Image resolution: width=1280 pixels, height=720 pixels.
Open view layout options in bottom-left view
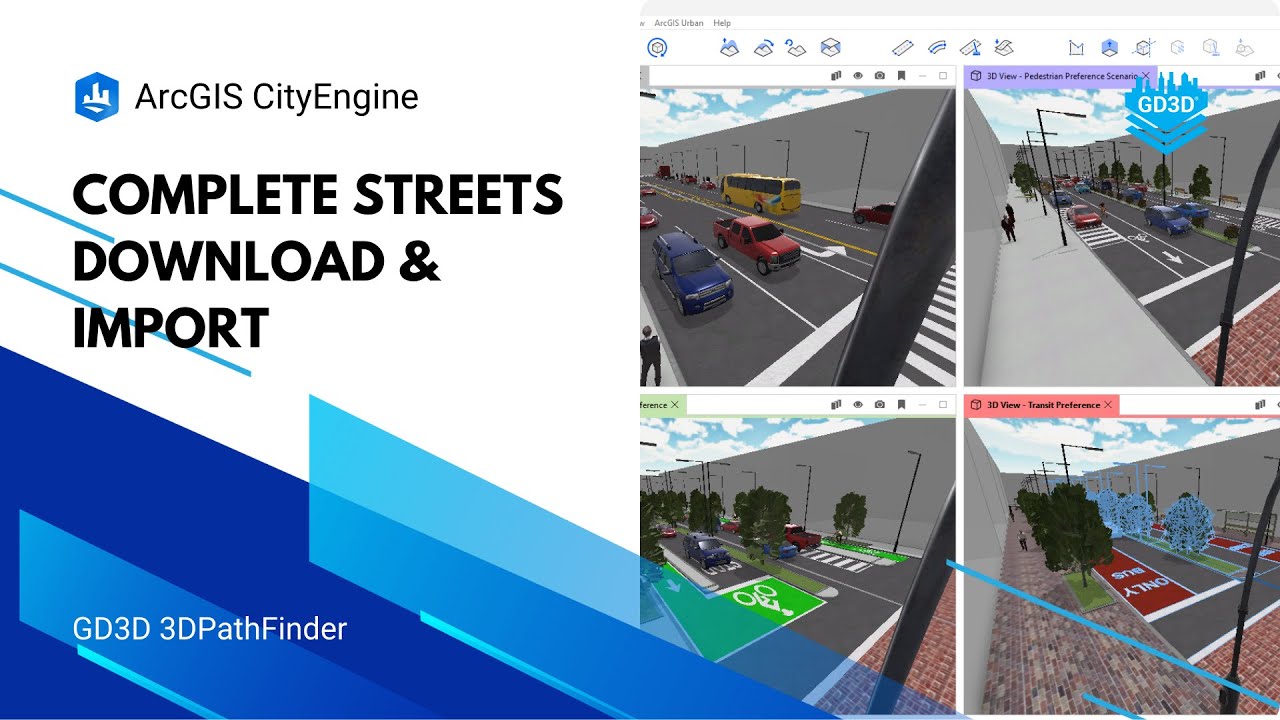tap(836, 405)
